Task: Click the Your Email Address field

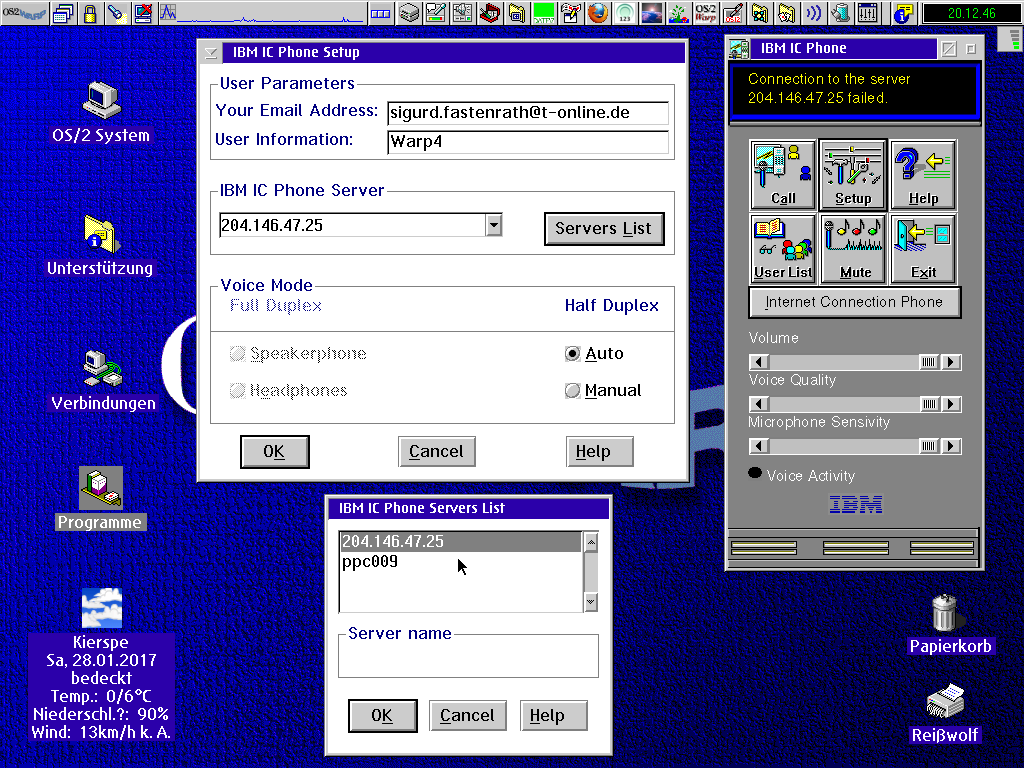Action: point(528,112)
